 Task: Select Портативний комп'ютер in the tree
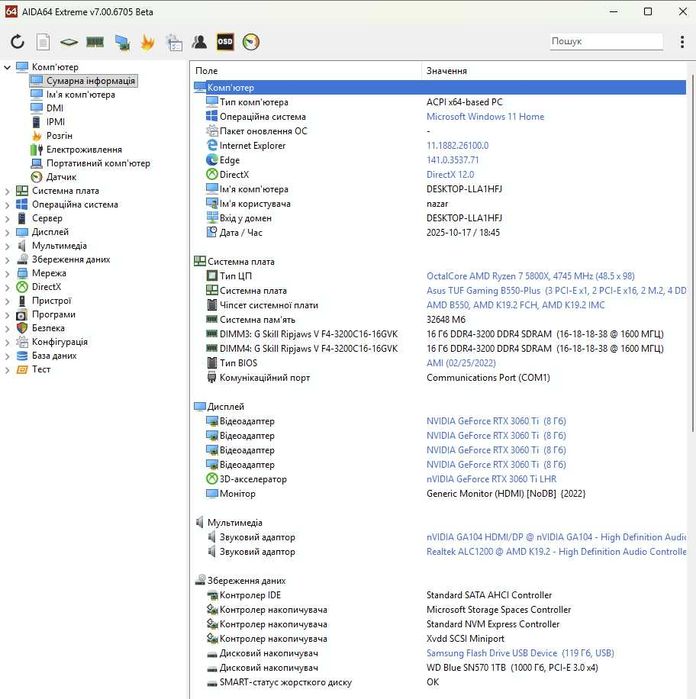[x=98, y=163]
